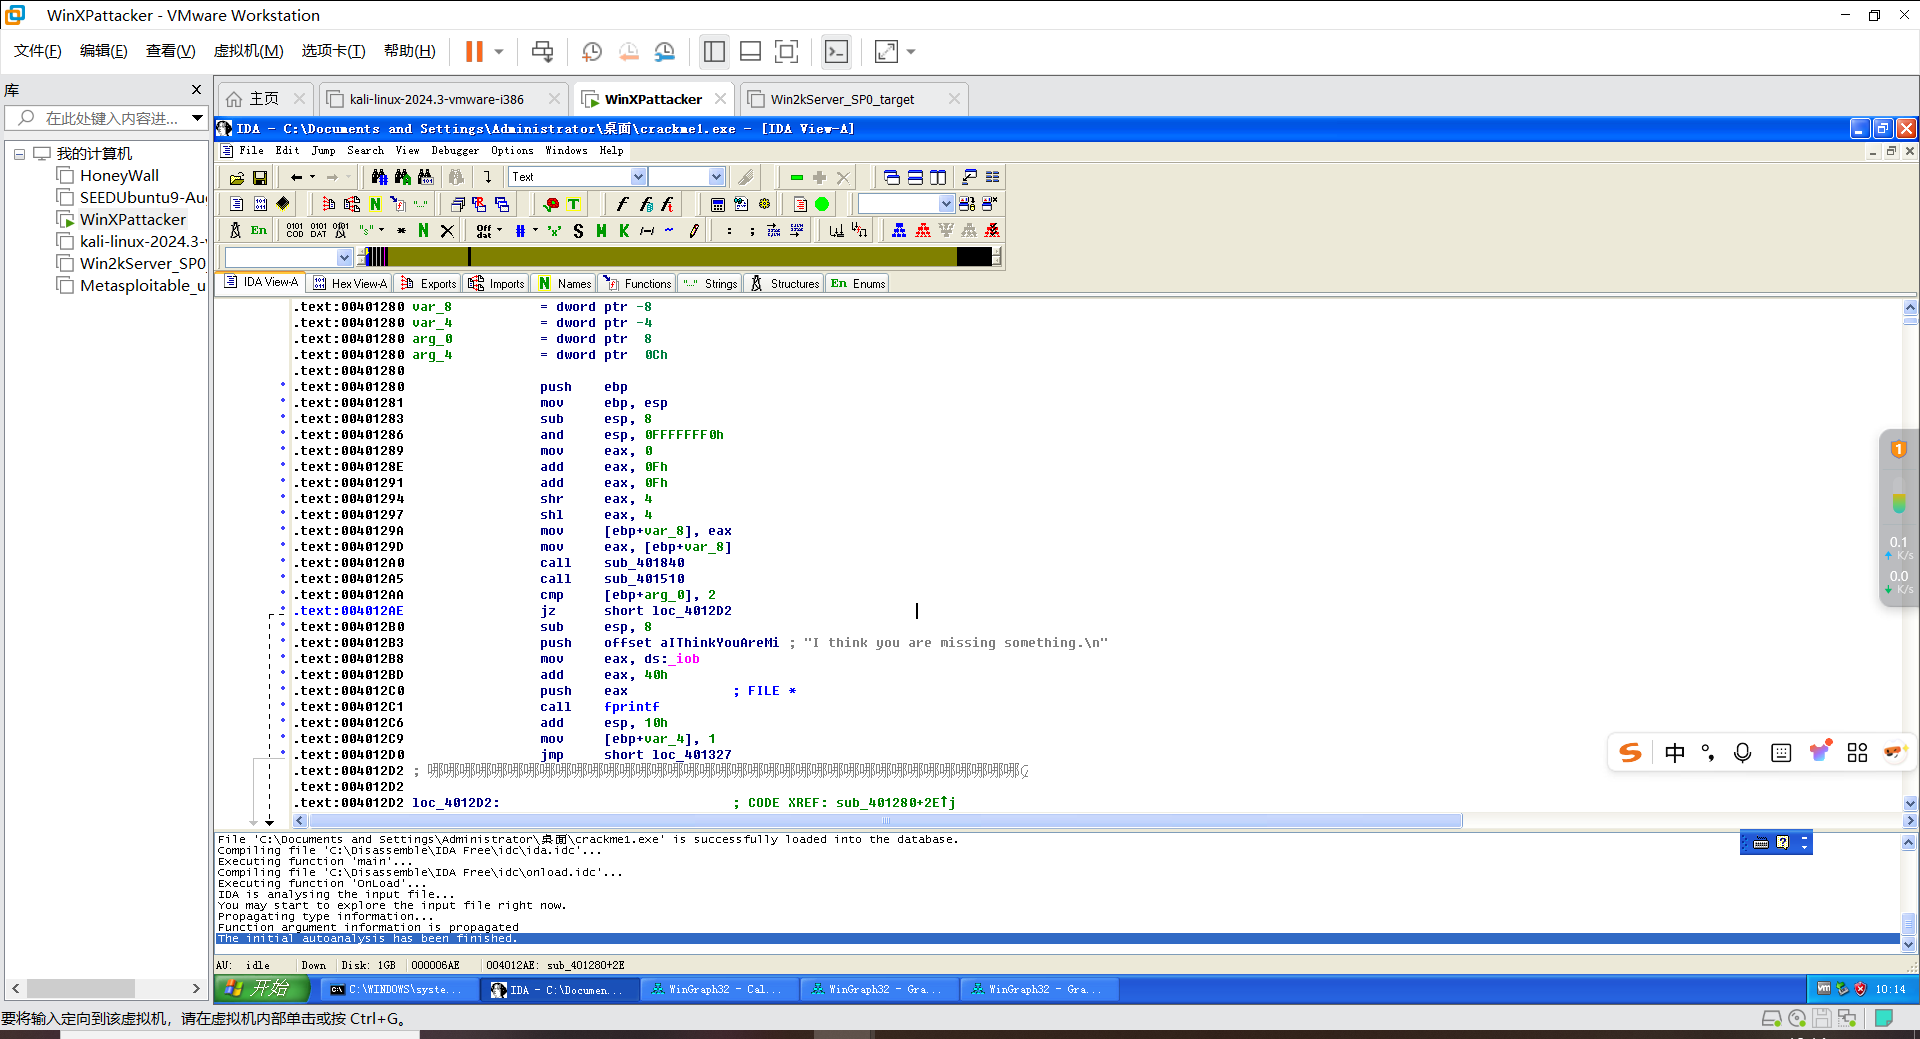Image resolution: width=1920 pixels, height=1039 pixels.
Task: Expand the back arrow history dropdown
Action: tap(313, 177)
